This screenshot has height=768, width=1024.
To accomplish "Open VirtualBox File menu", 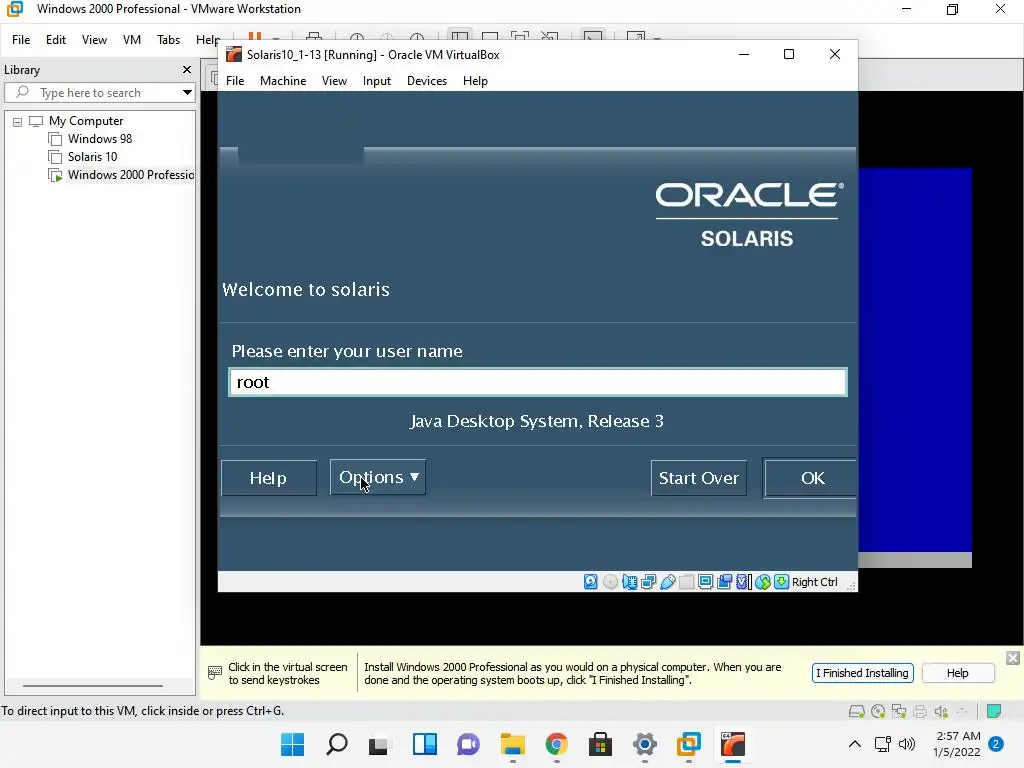I will click(235, 81).
